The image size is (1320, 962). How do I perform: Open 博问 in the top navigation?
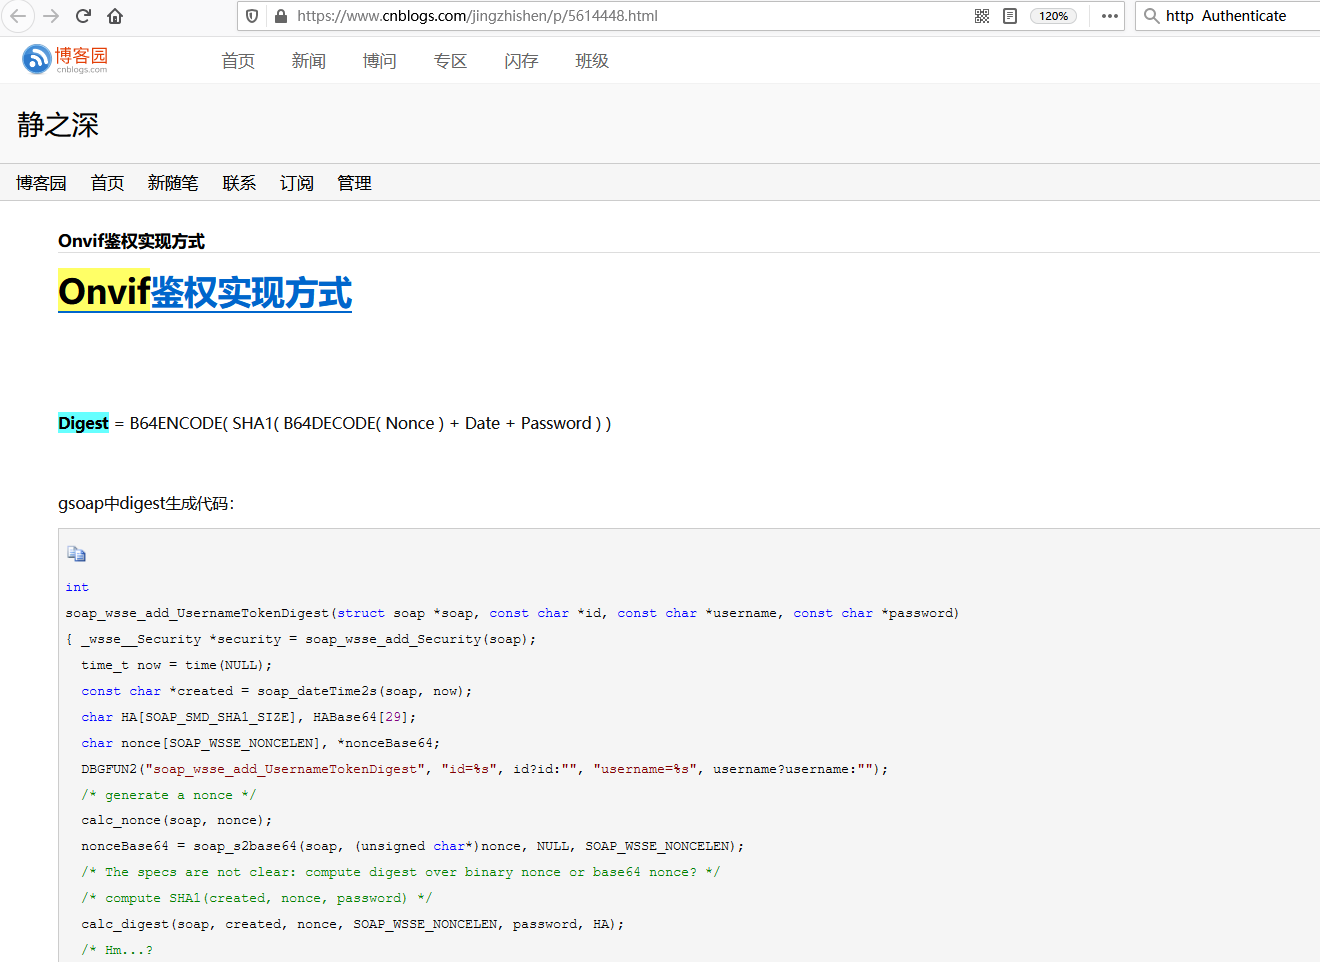[380, 61]
